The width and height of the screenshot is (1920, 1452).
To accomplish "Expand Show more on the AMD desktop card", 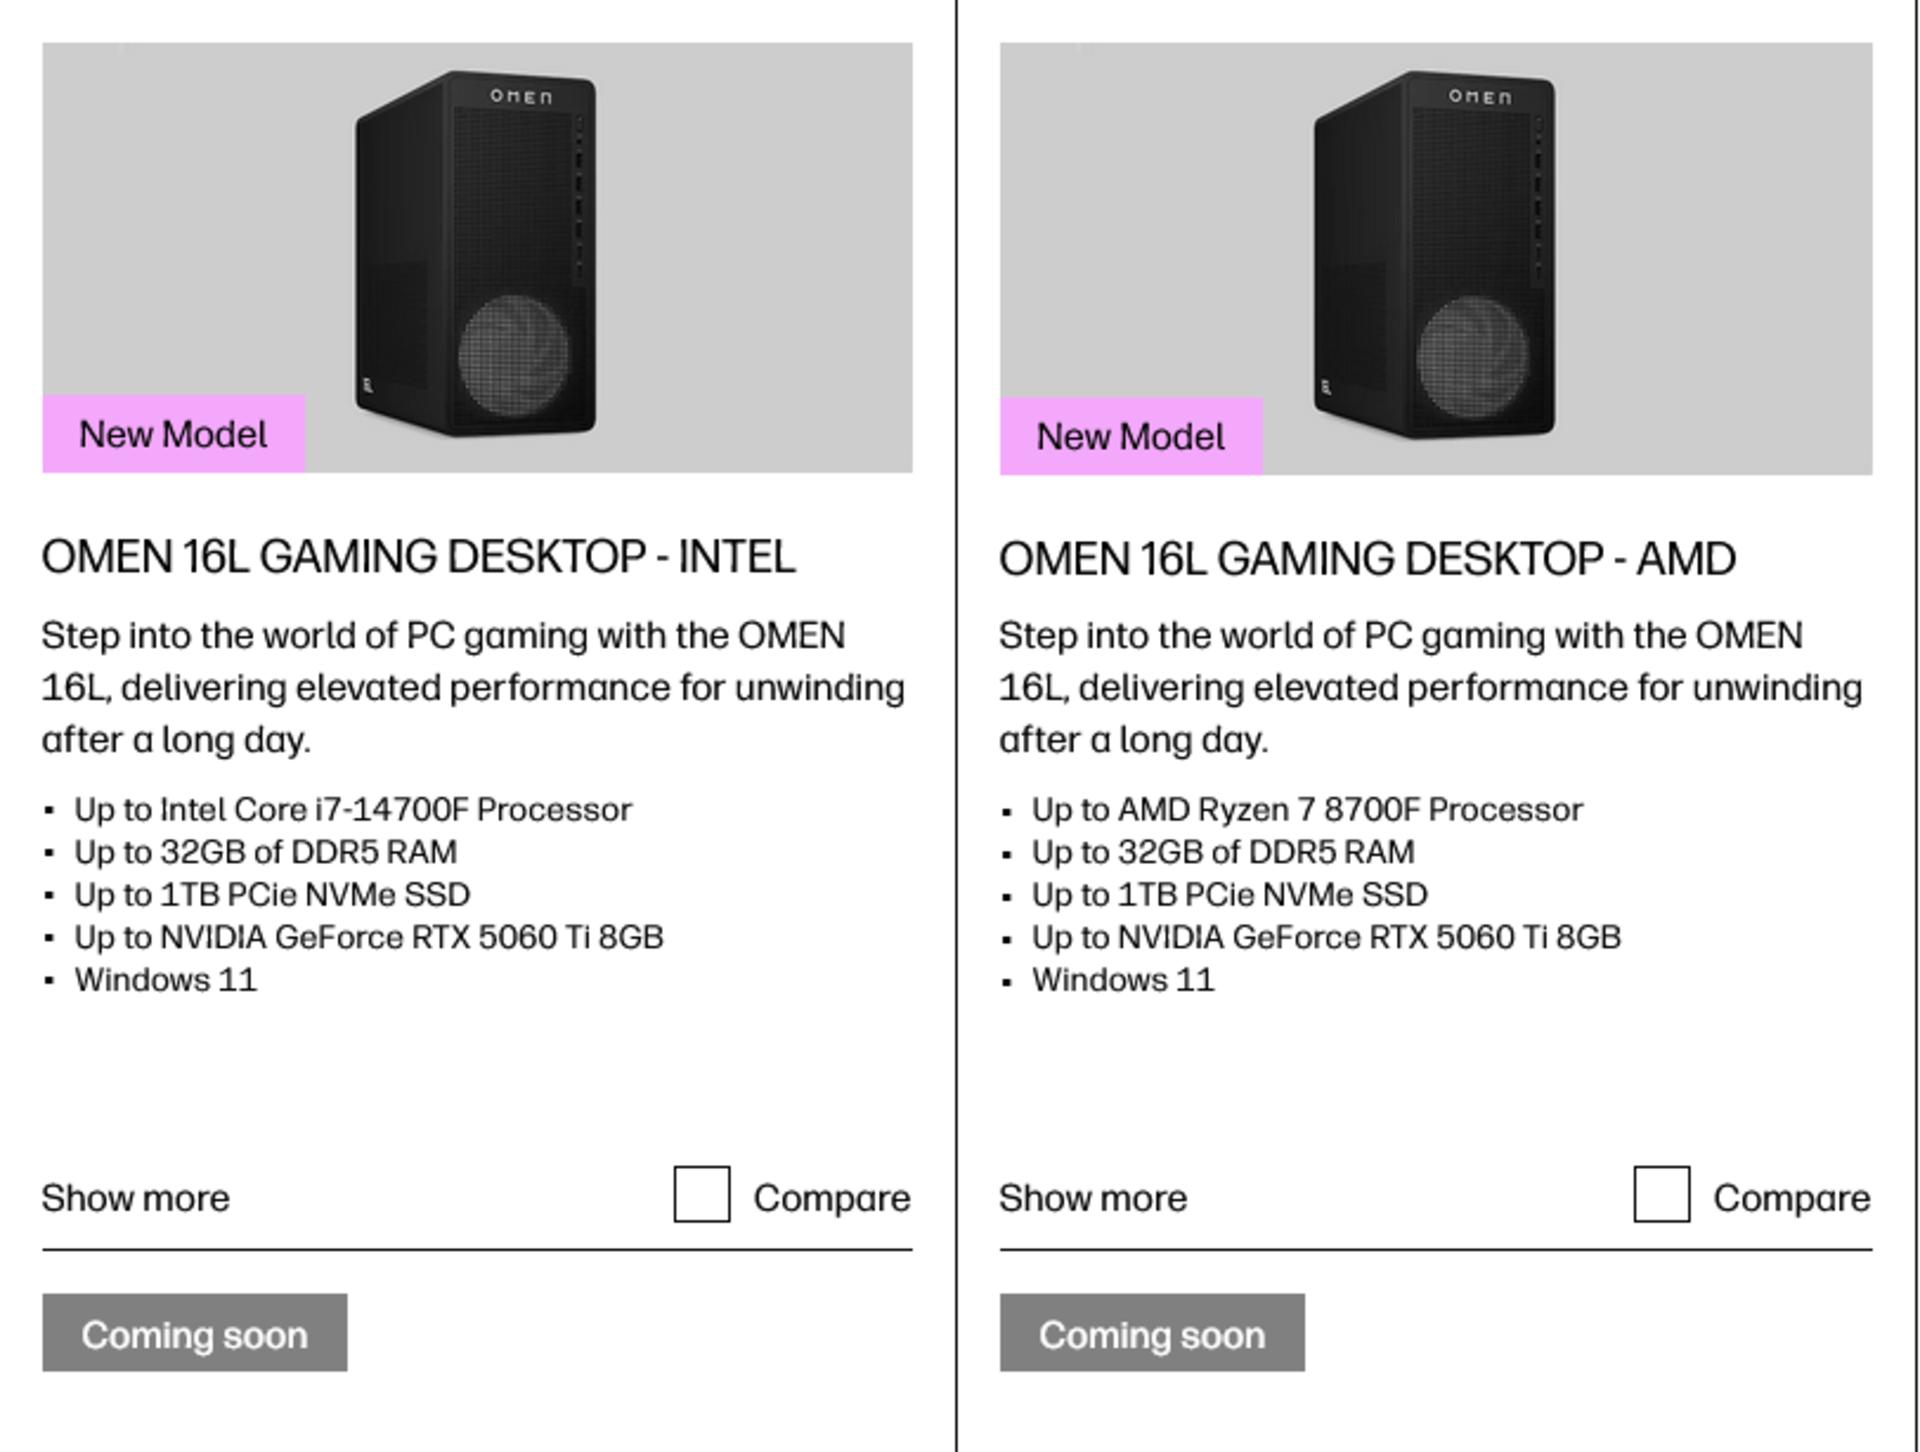I will point(1093,1198).
